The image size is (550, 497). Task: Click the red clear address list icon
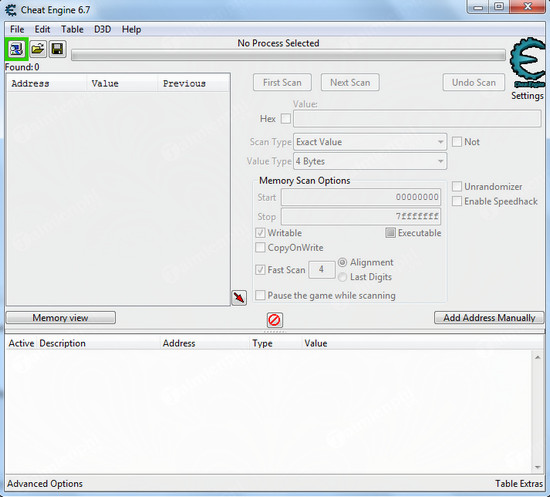pyautogui.click(x=274, y=320)
